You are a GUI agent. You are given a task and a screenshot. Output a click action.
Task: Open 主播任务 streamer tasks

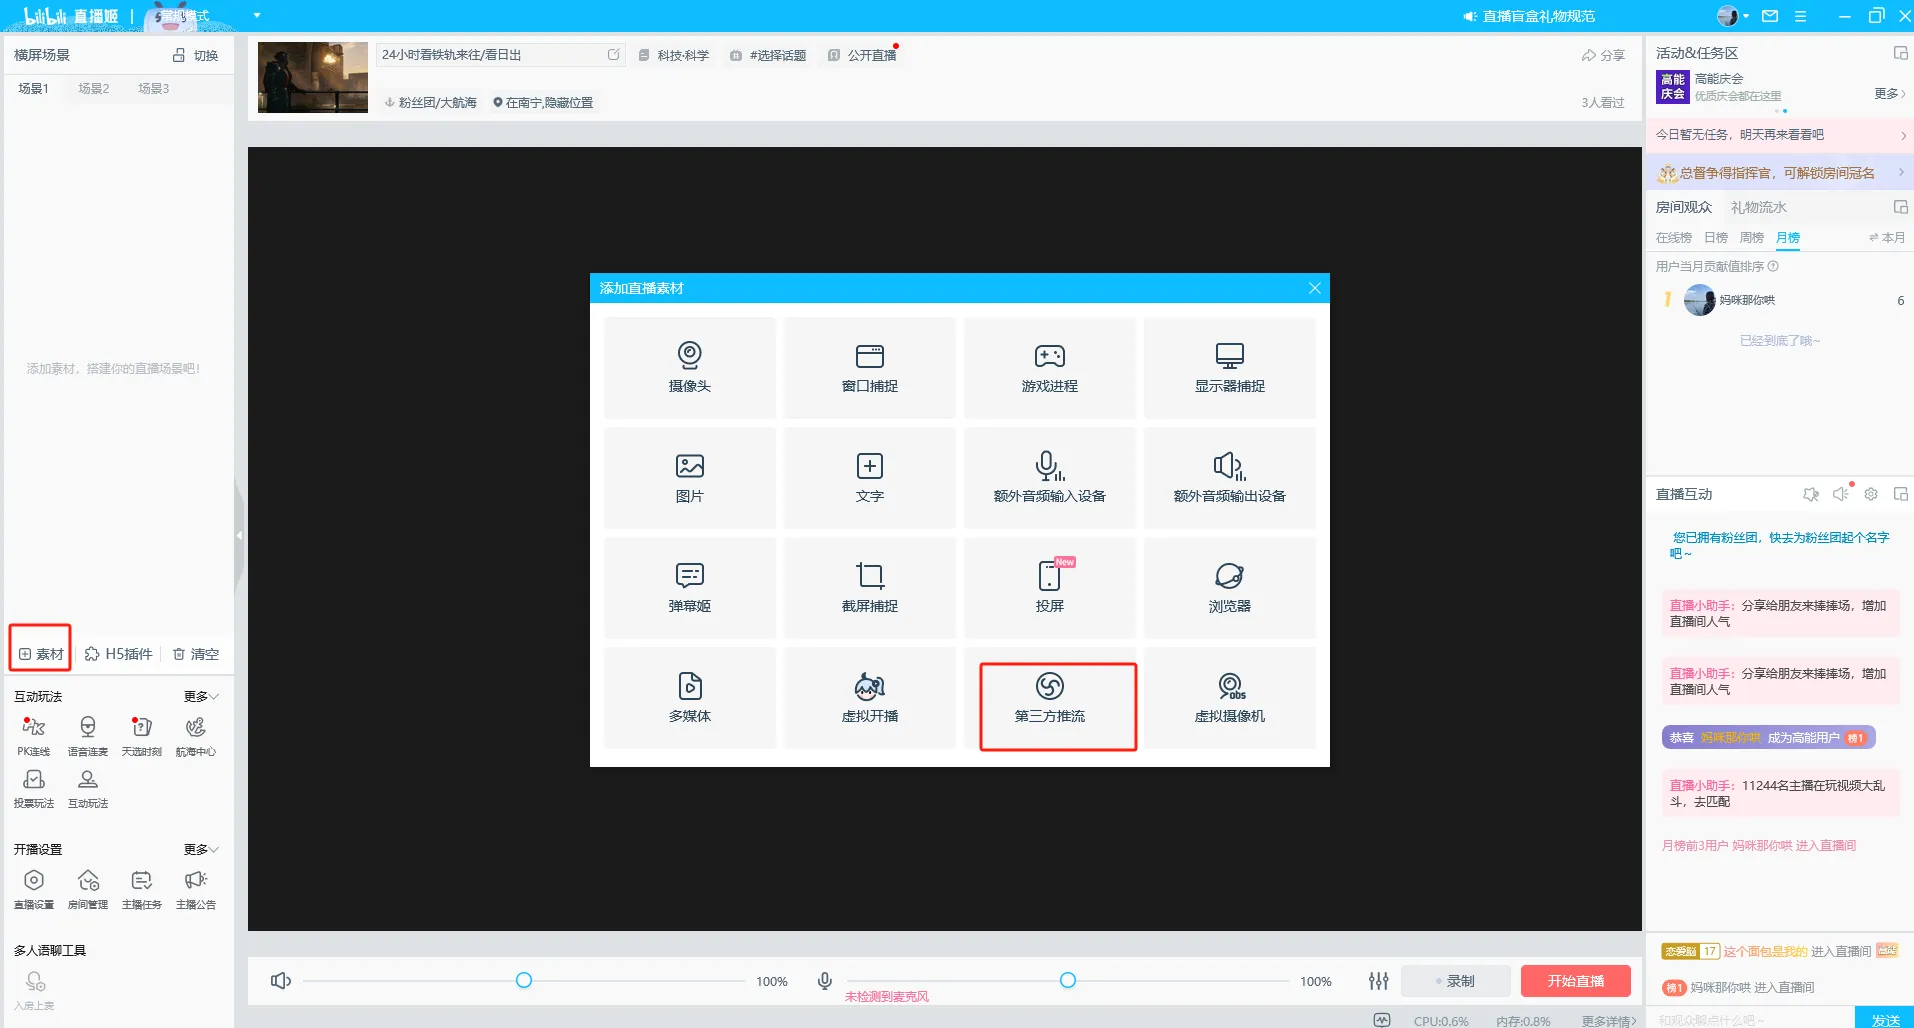141,889
